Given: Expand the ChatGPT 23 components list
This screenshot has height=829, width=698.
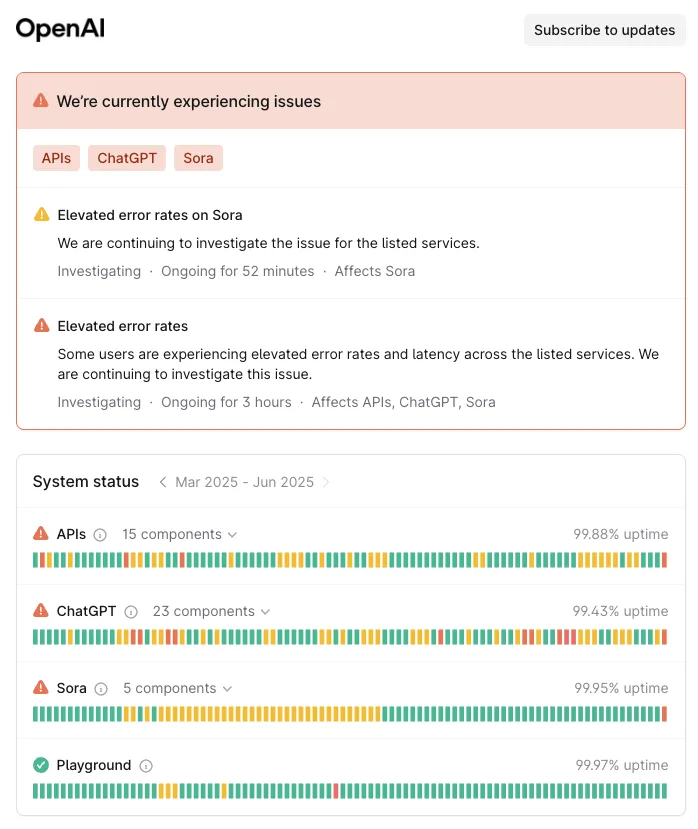Looking at the screenshot, I should [x=211, y=612].
